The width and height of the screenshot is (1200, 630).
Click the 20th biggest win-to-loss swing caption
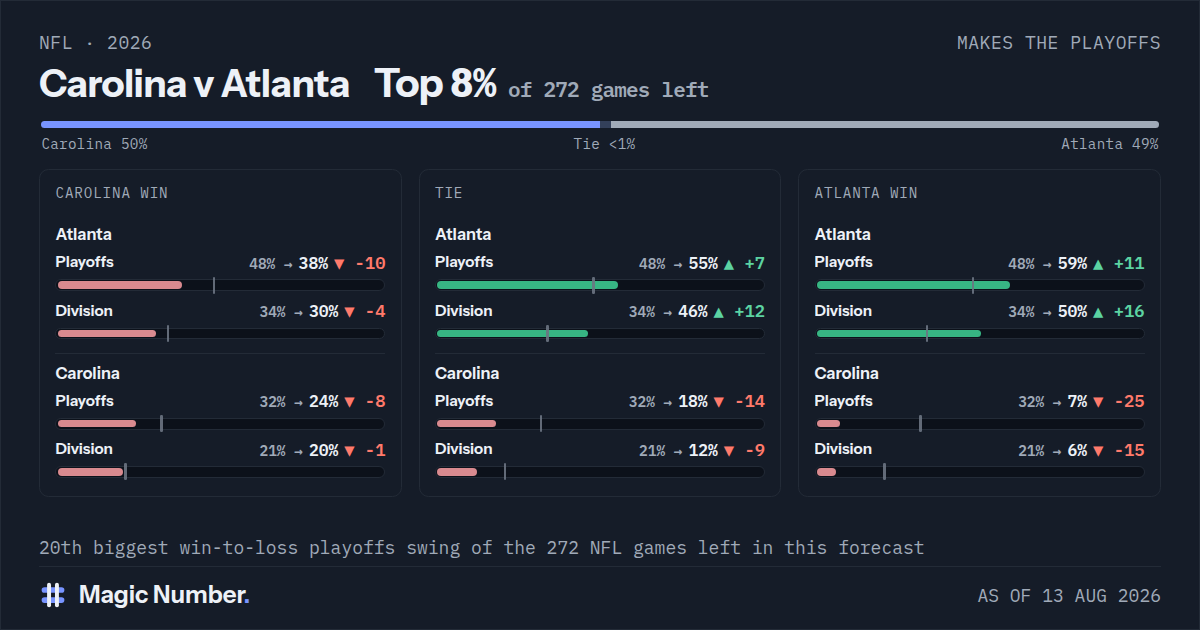[482, 548]
